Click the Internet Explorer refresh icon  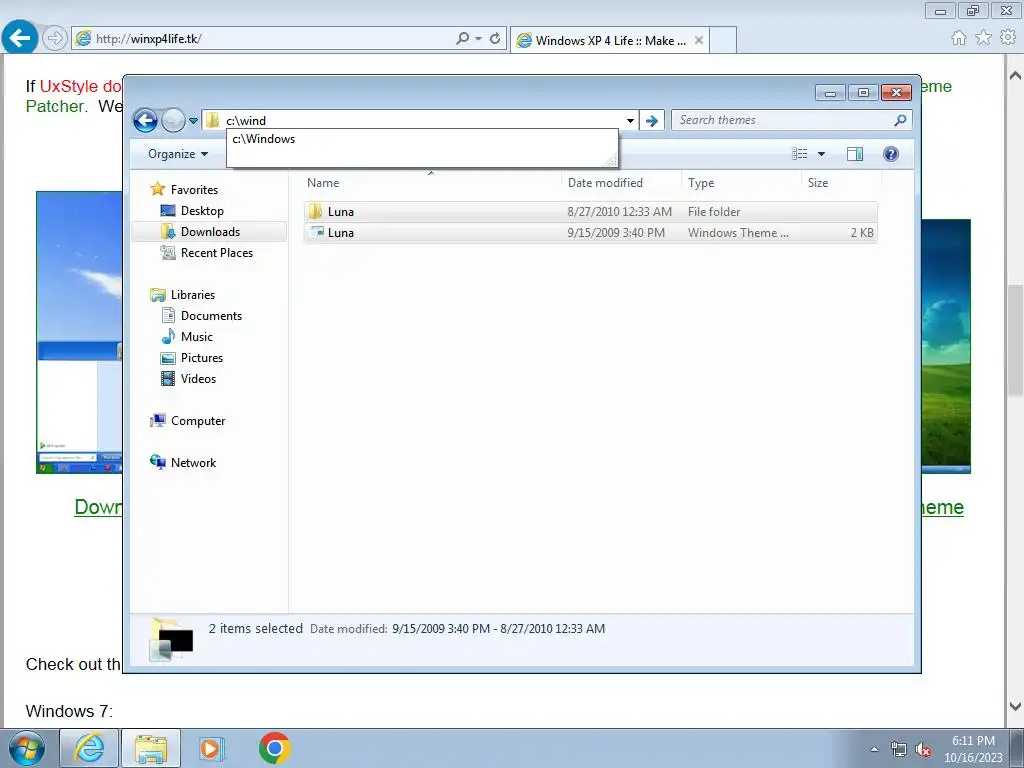496,39
